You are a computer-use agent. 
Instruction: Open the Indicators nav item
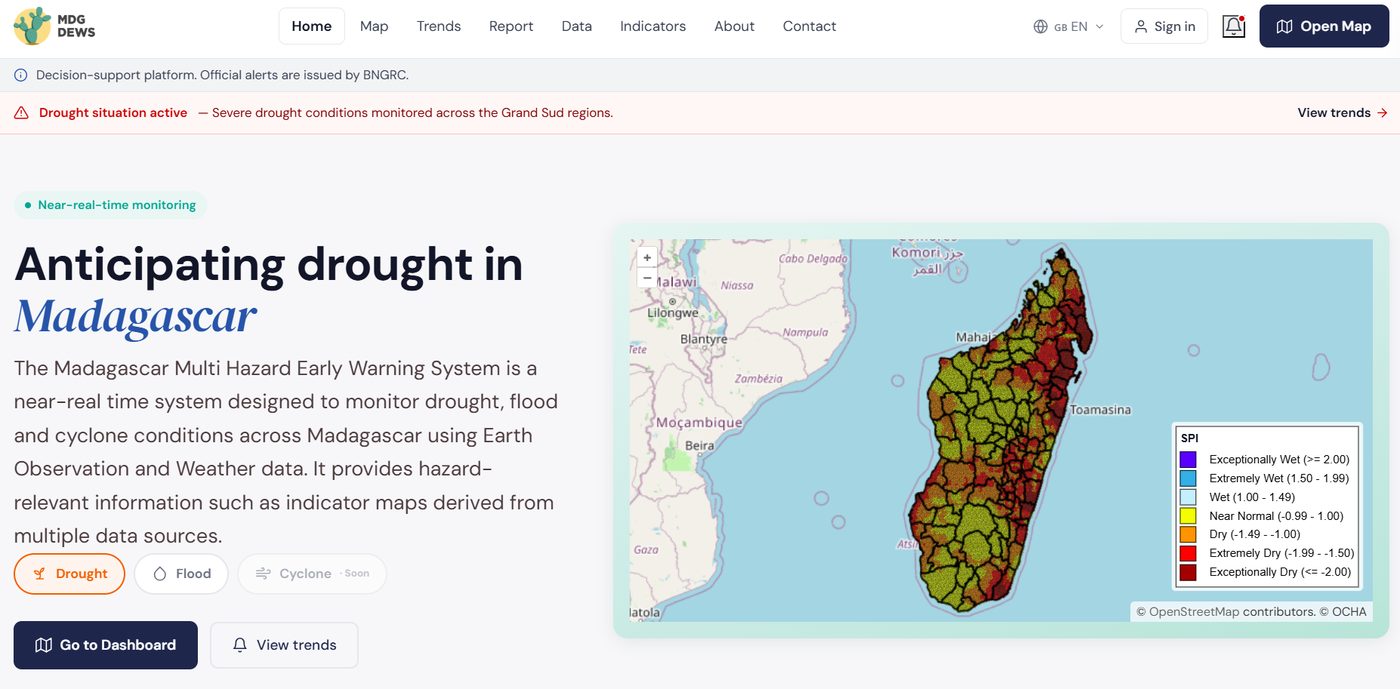point(653,26)
